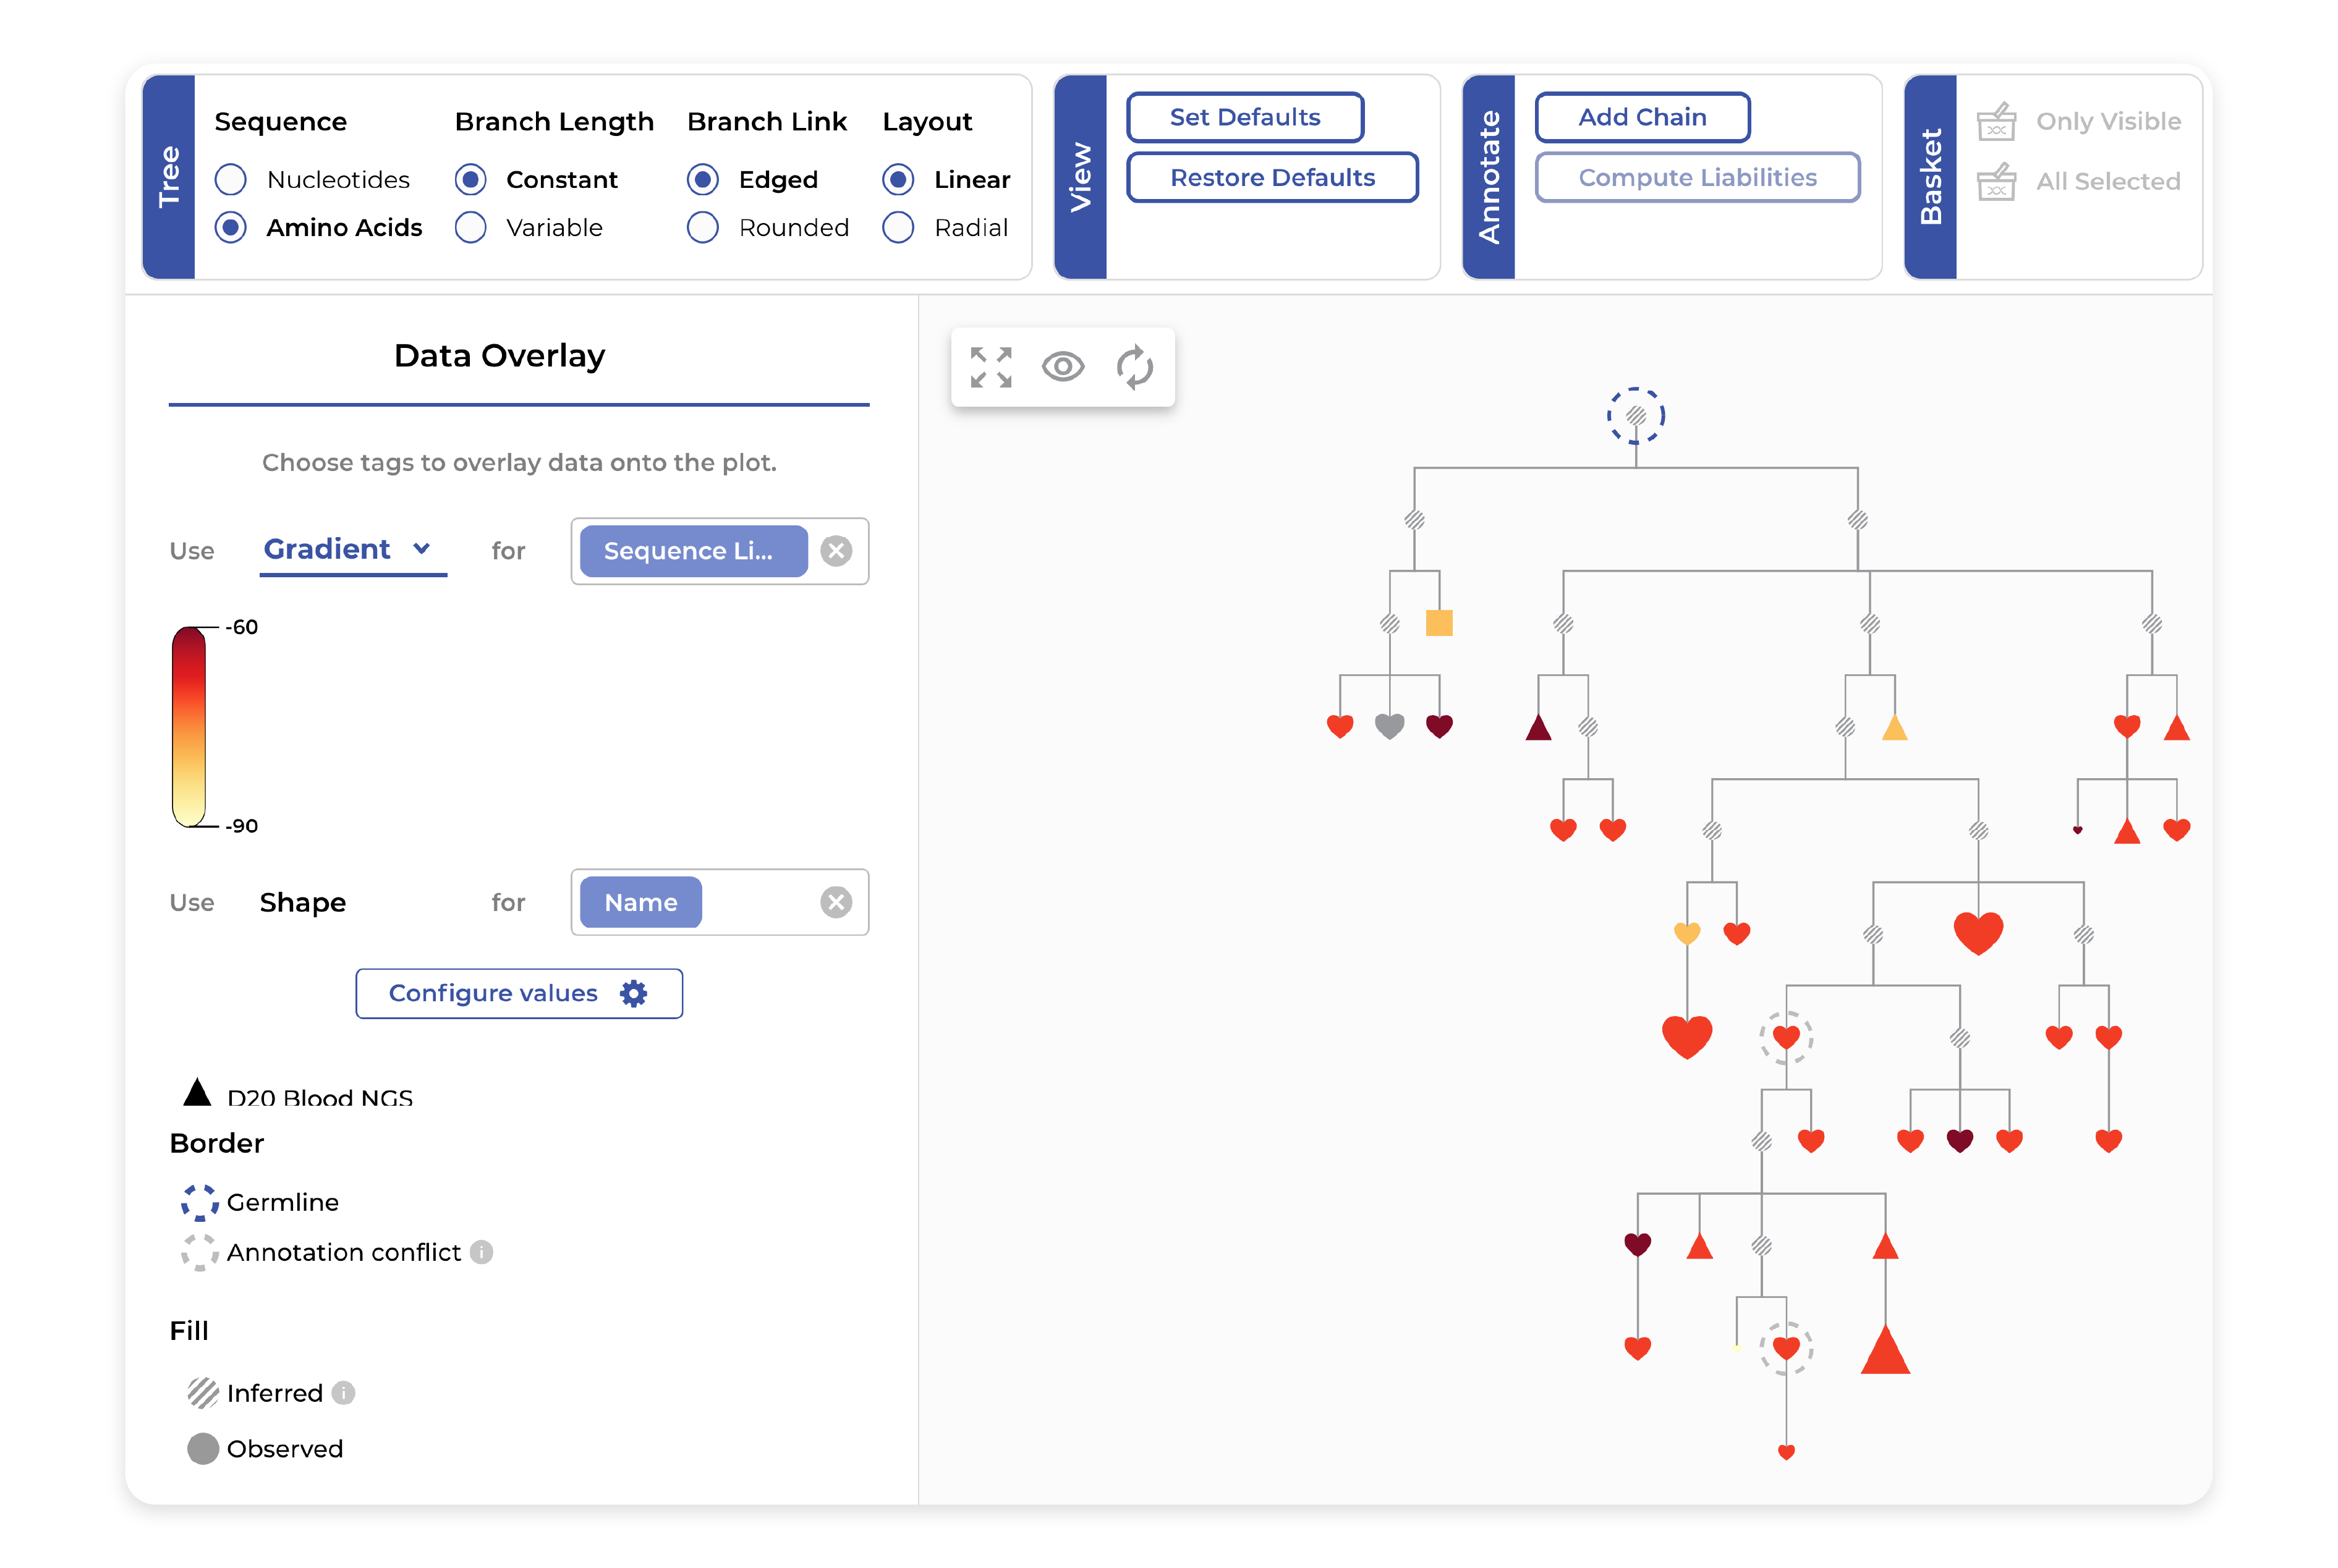The image size is (2338, 1568).
Task: Select the germline root node
Action: 1635,415
